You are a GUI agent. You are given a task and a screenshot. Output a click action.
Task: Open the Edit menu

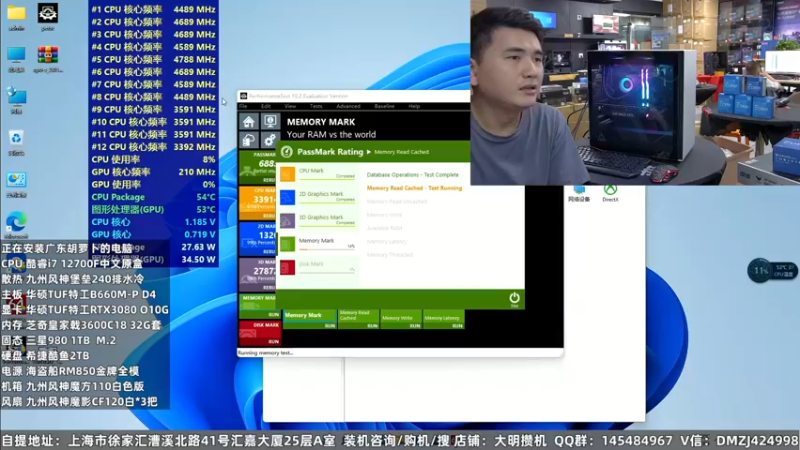pos(266,106)
